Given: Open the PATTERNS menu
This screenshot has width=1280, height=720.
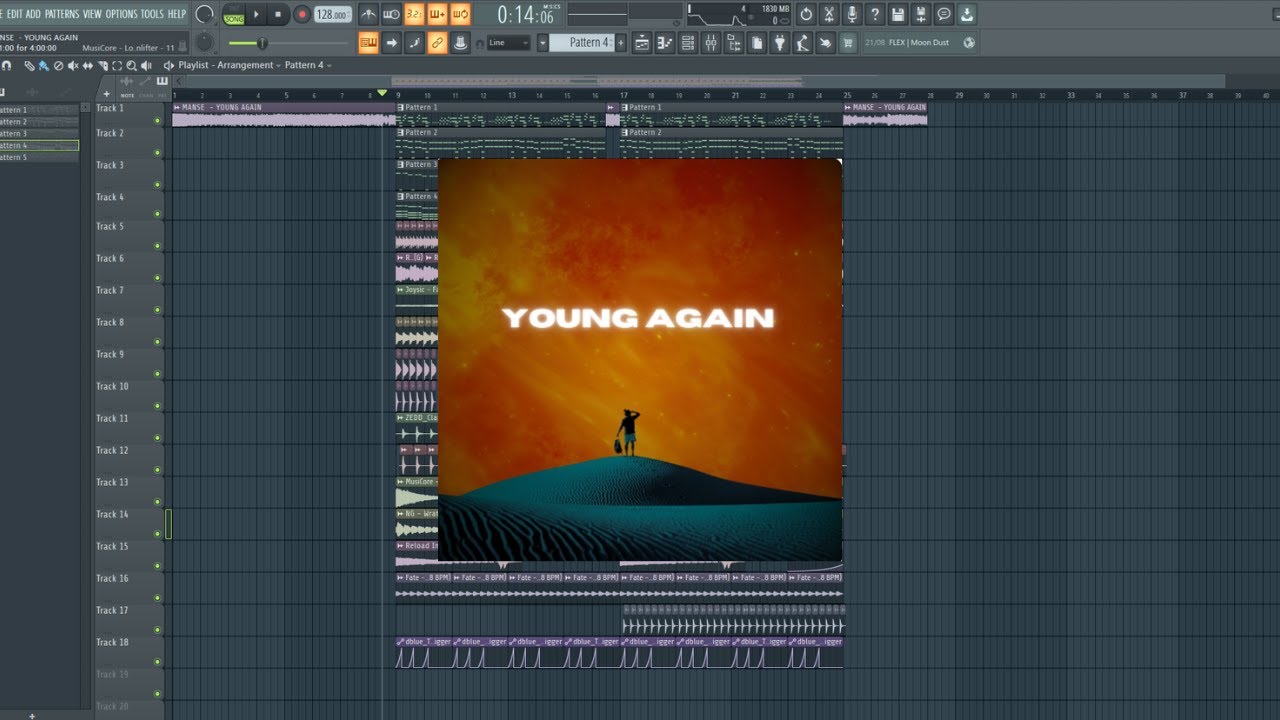Looking at the screenshot, I should pos(62,14).
